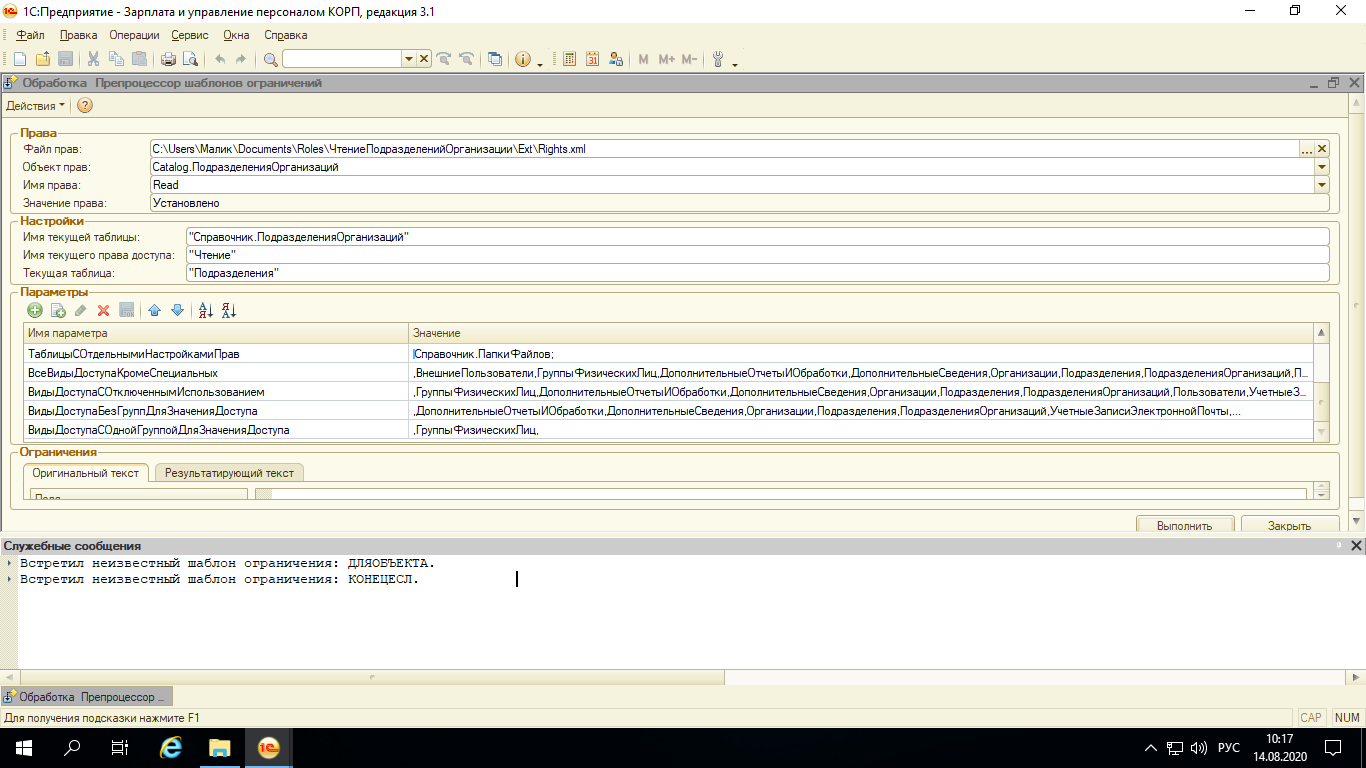The height and width of the screenshot is (768, 1366).
Task: Click the magnifier Find icon
Action: [x=270, y=60]
